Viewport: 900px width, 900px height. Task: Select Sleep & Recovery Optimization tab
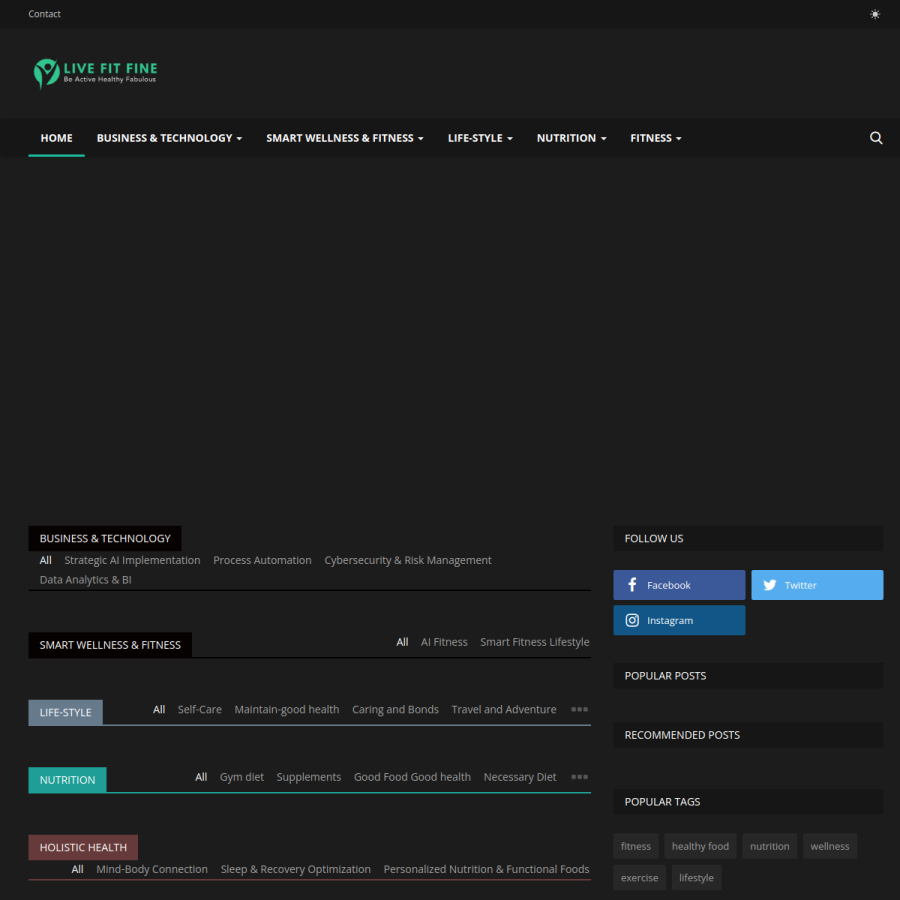coord(296,869)
